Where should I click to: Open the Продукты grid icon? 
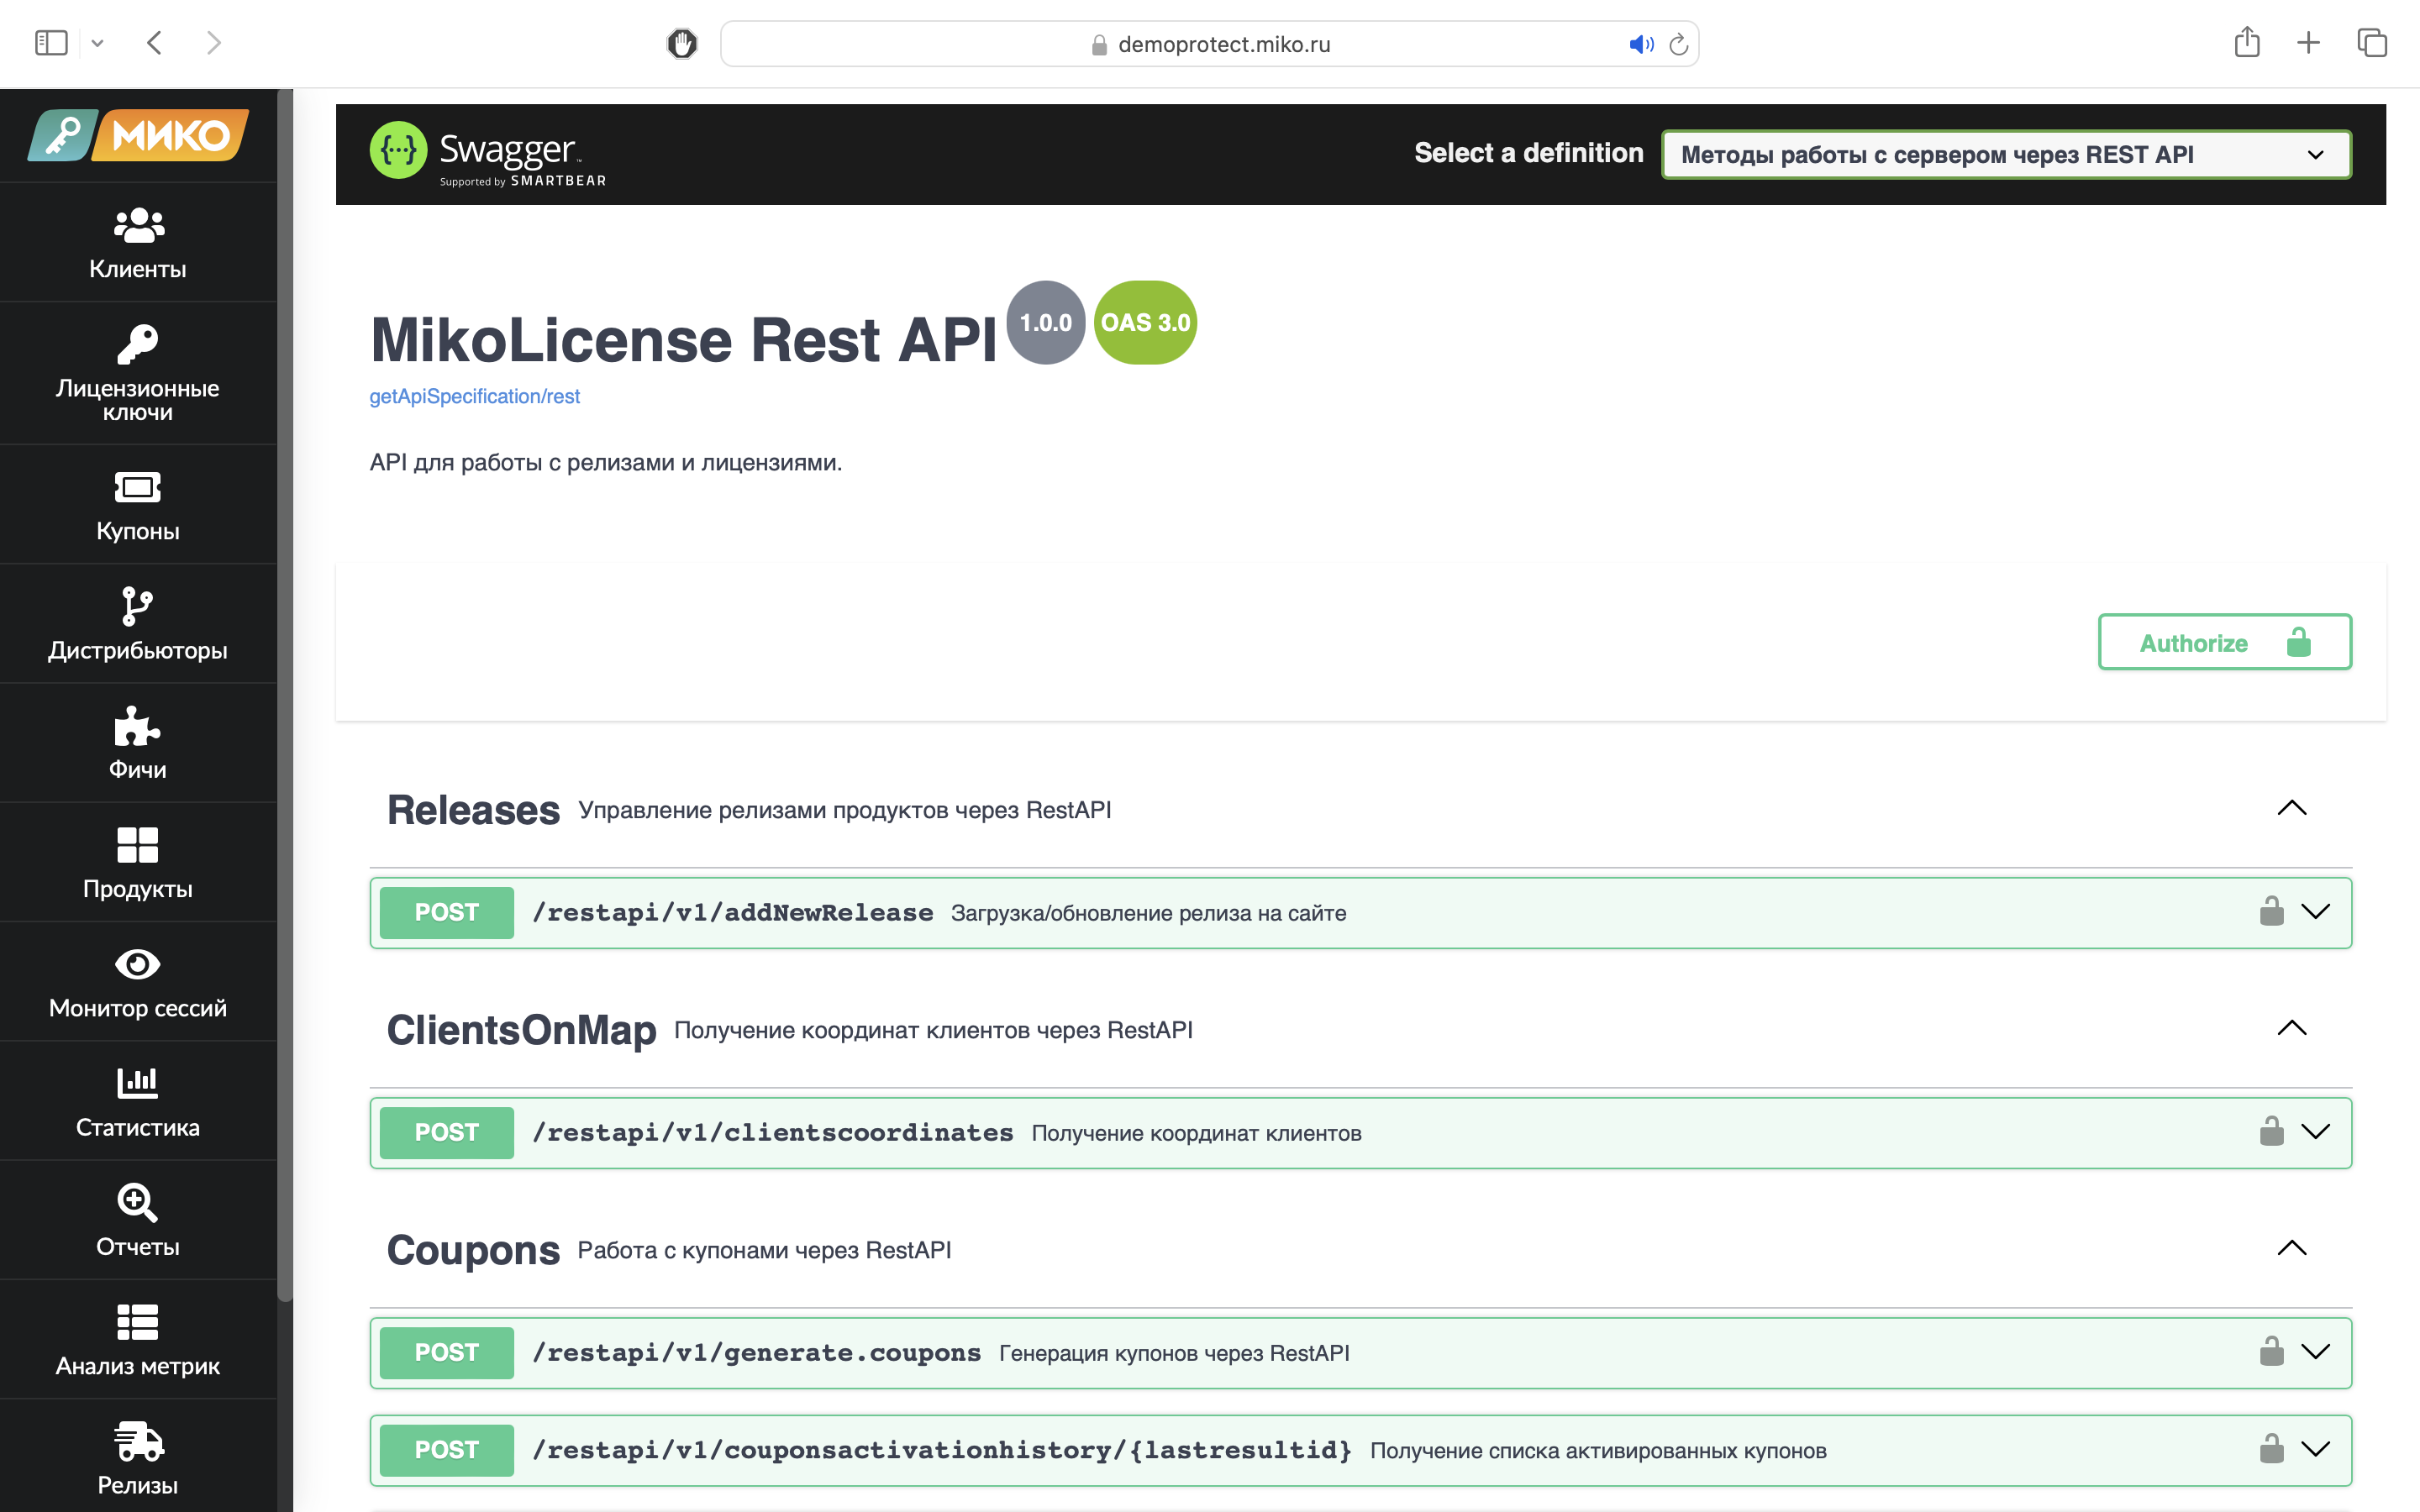tap(138, 845)
